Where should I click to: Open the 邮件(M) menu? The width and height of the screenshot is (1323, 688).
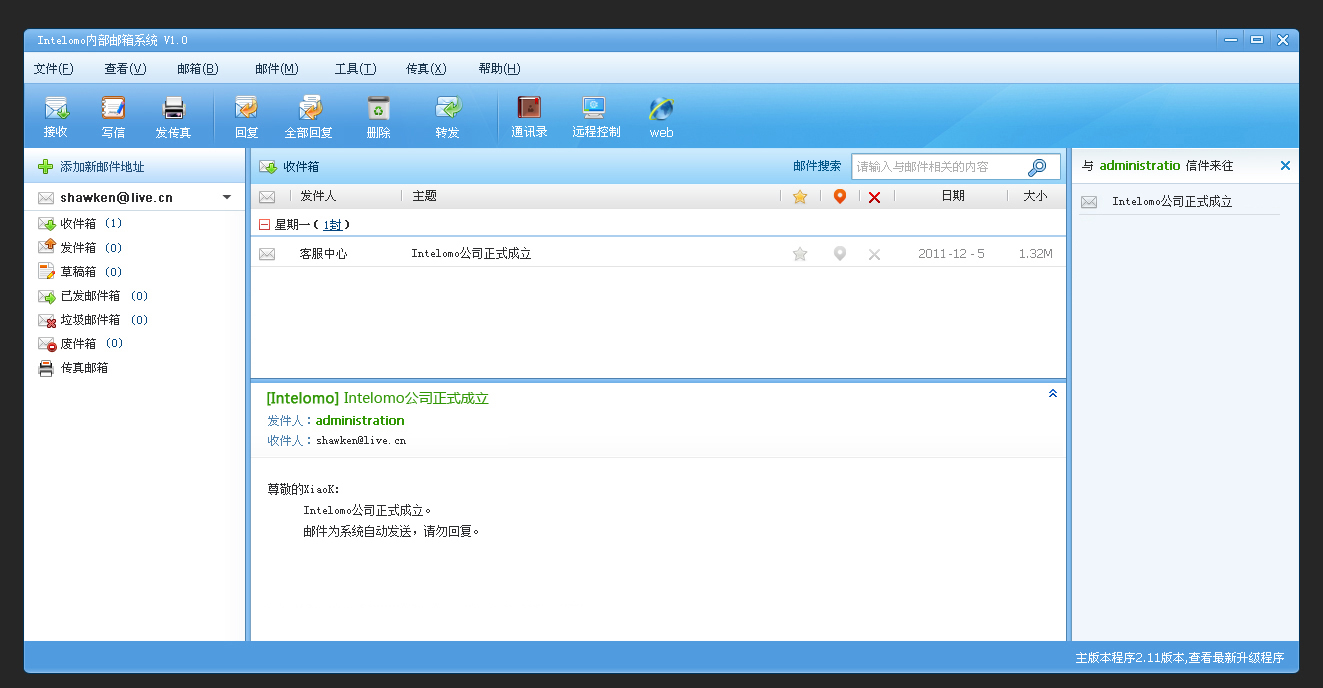[277, 69]
